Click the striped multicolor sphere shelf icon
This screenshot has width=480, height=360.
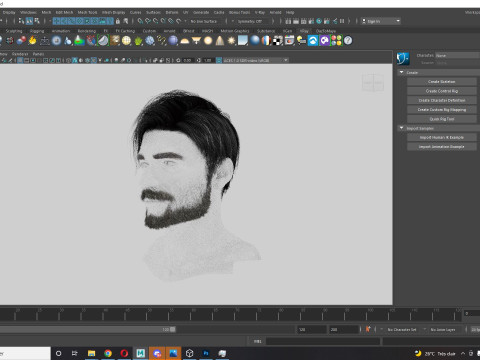(266, 41)
